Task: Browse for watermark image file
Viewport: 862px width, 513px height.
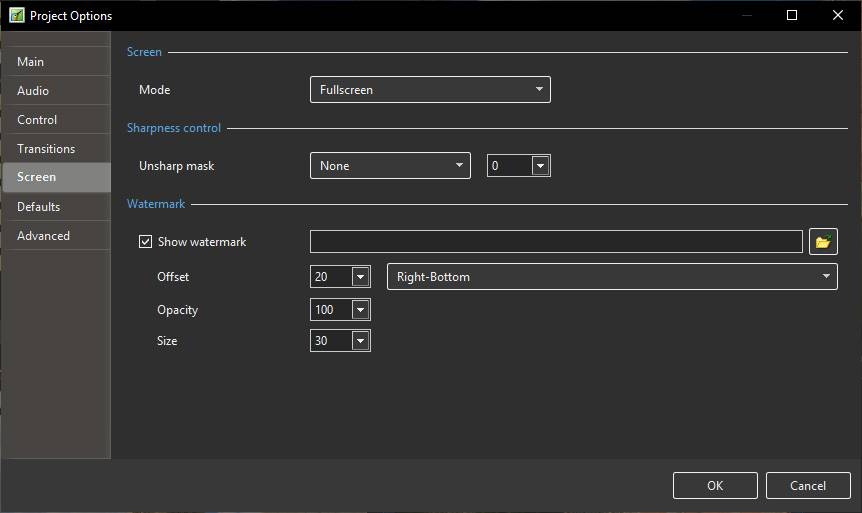Action: click(823, 241)
